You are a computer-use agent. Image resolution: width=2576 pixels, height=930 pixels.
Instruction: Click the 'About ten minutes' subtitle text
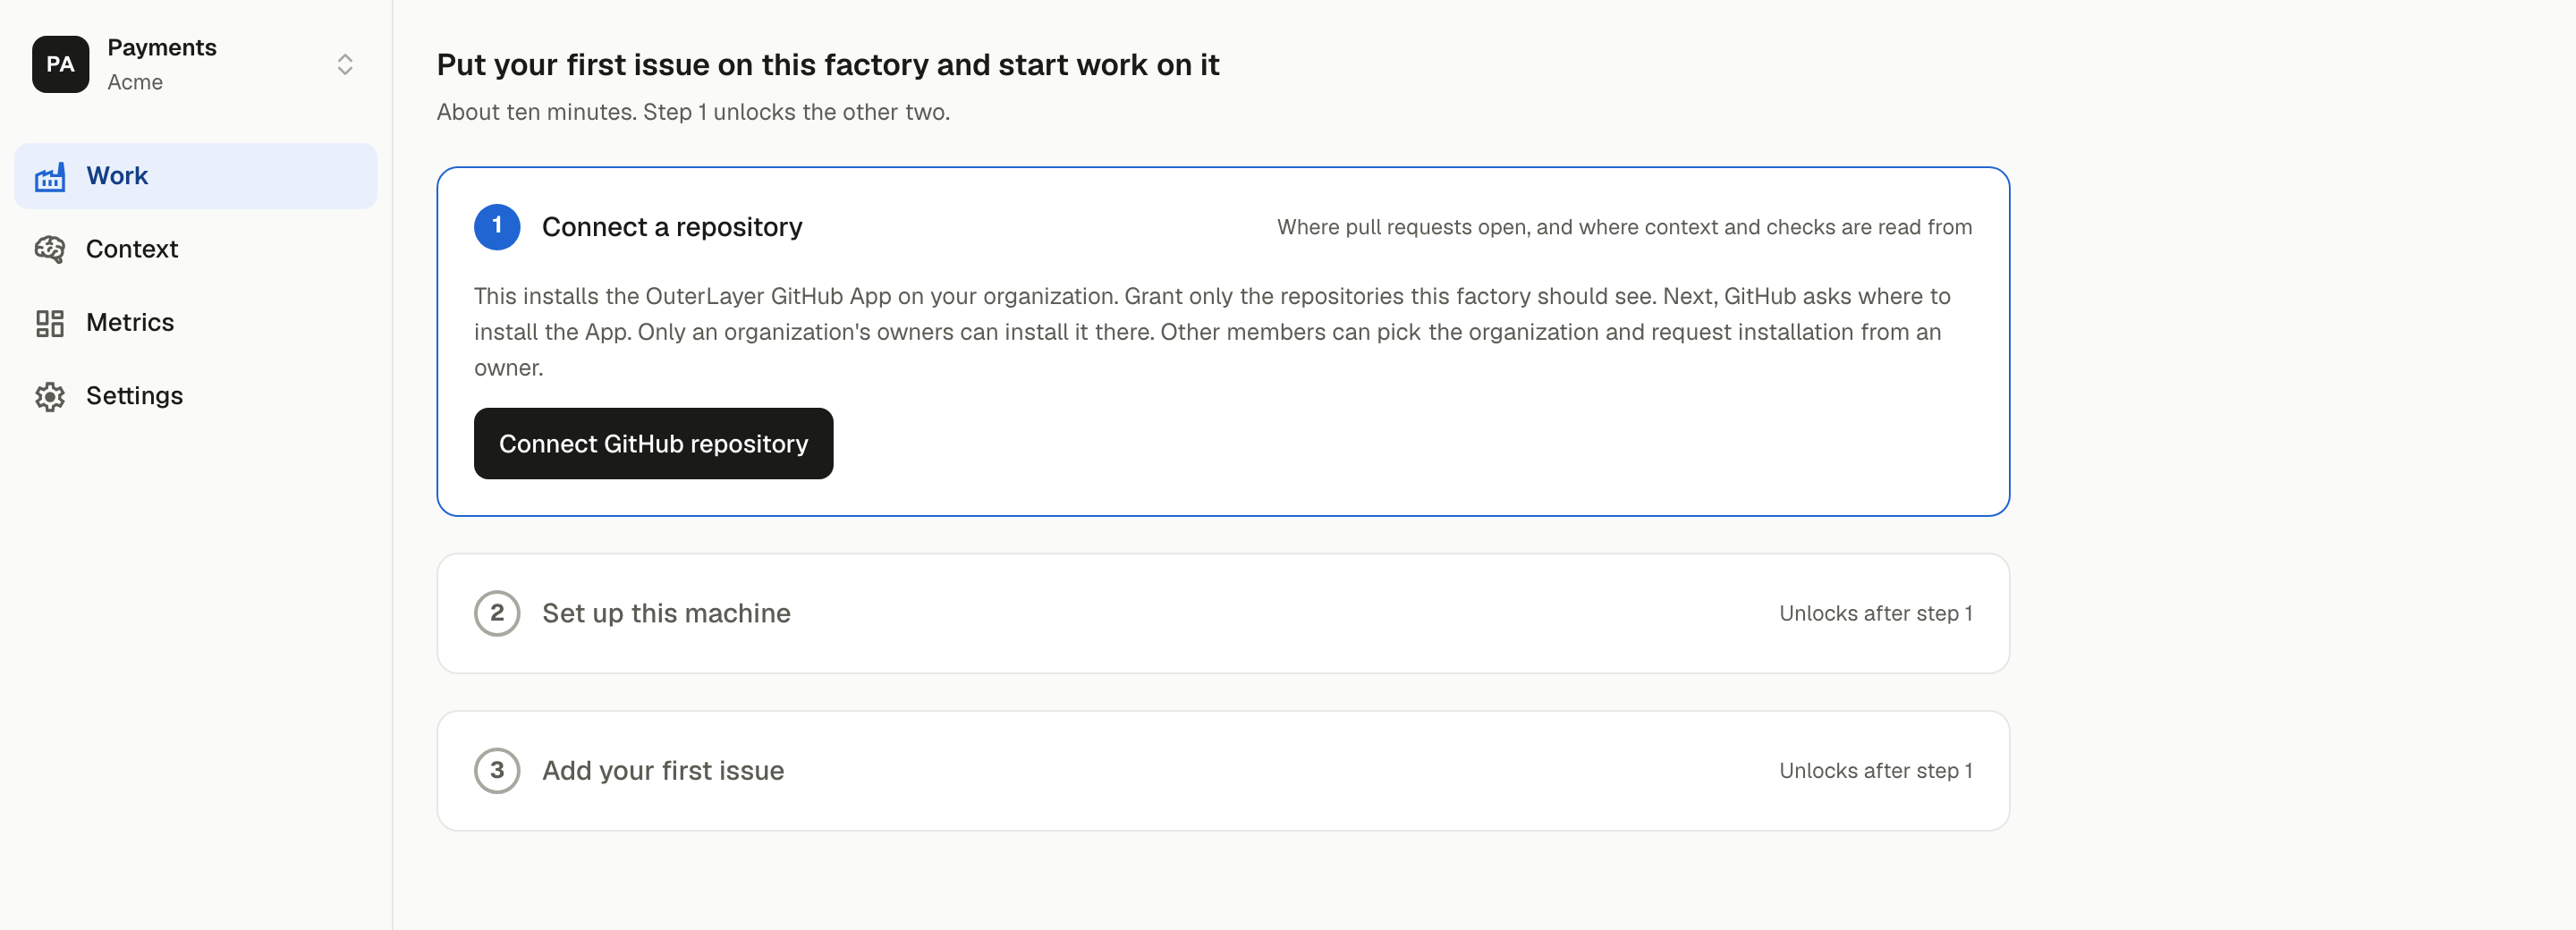pyautogui.click(x=693, y=112)
